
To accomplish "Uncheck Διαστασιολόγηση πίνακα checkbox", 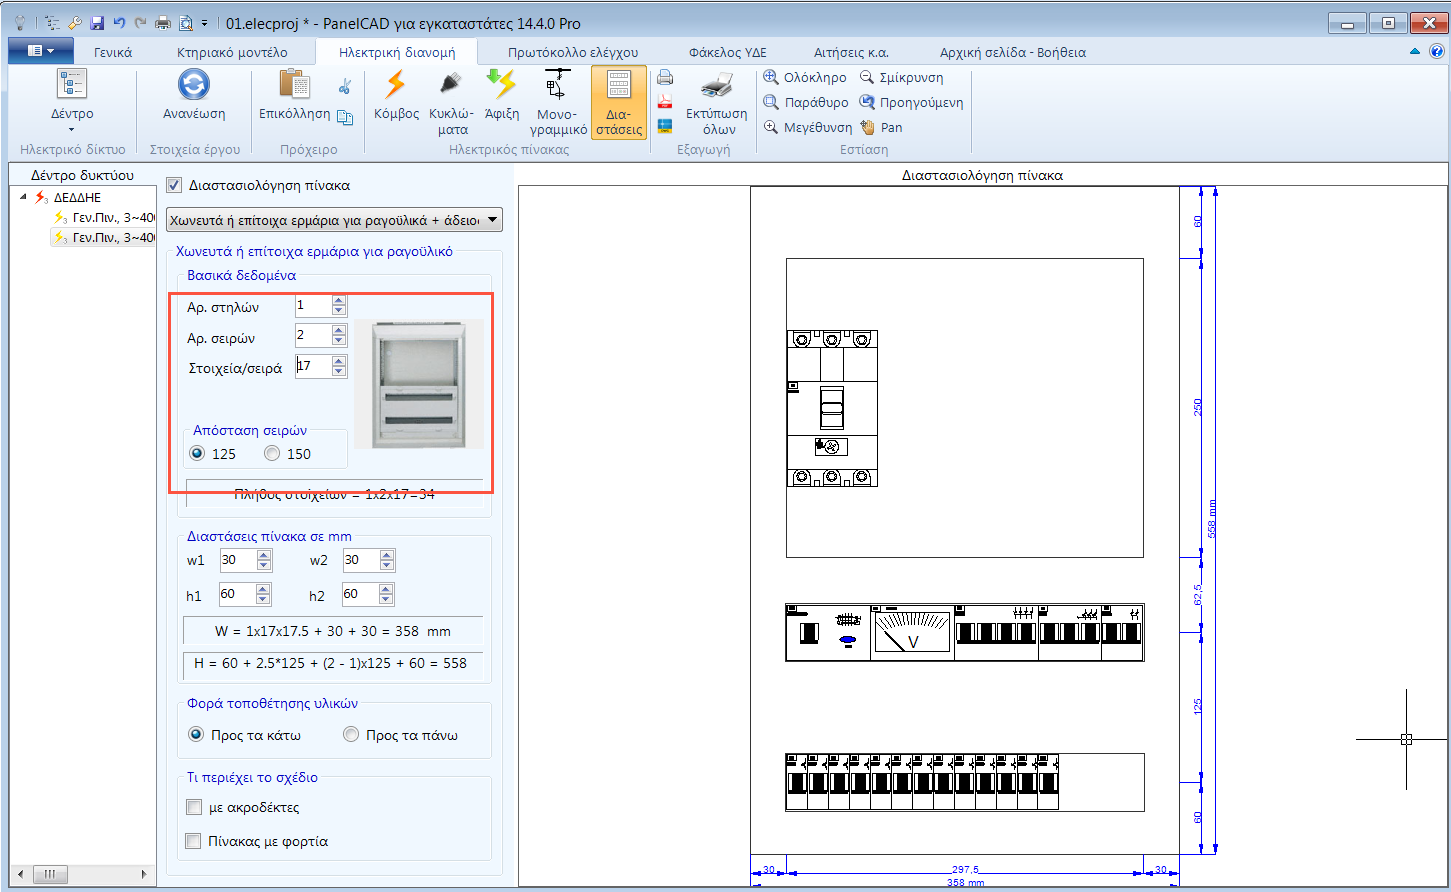I will (x=174, y=185).
